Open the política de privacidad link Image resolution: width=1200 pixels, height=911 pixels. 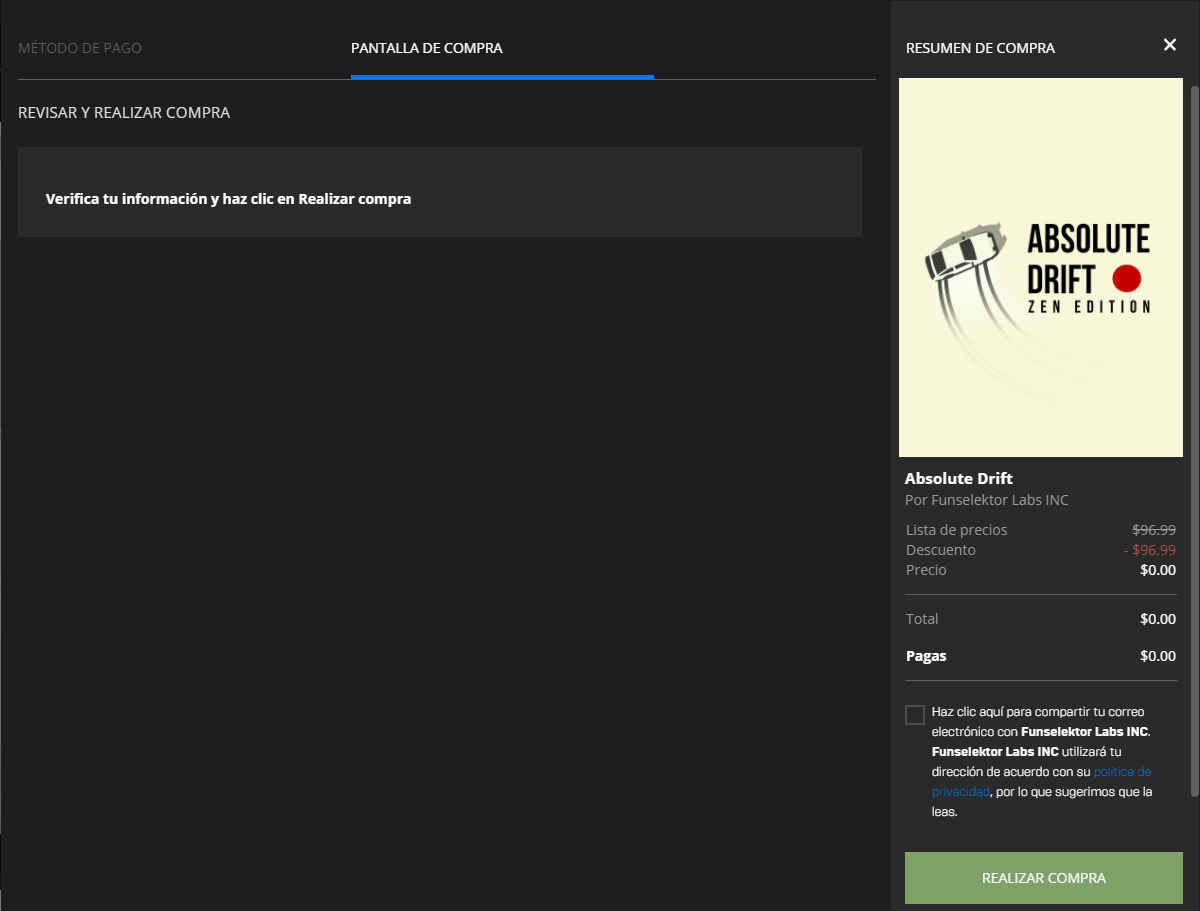pyautogui.click(x=1041, y=782)
